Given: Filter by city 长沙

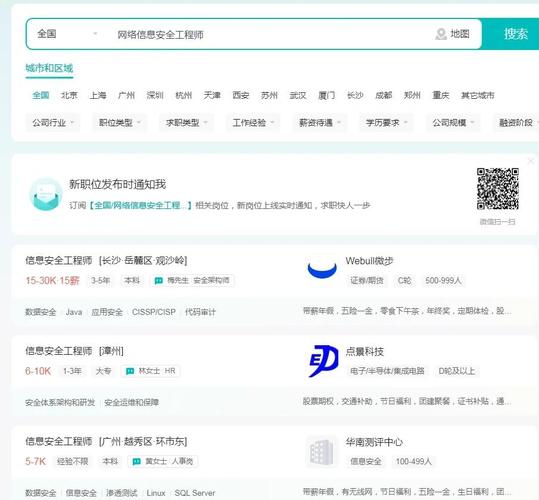Looking at the screenshot, I should (355, 95).
